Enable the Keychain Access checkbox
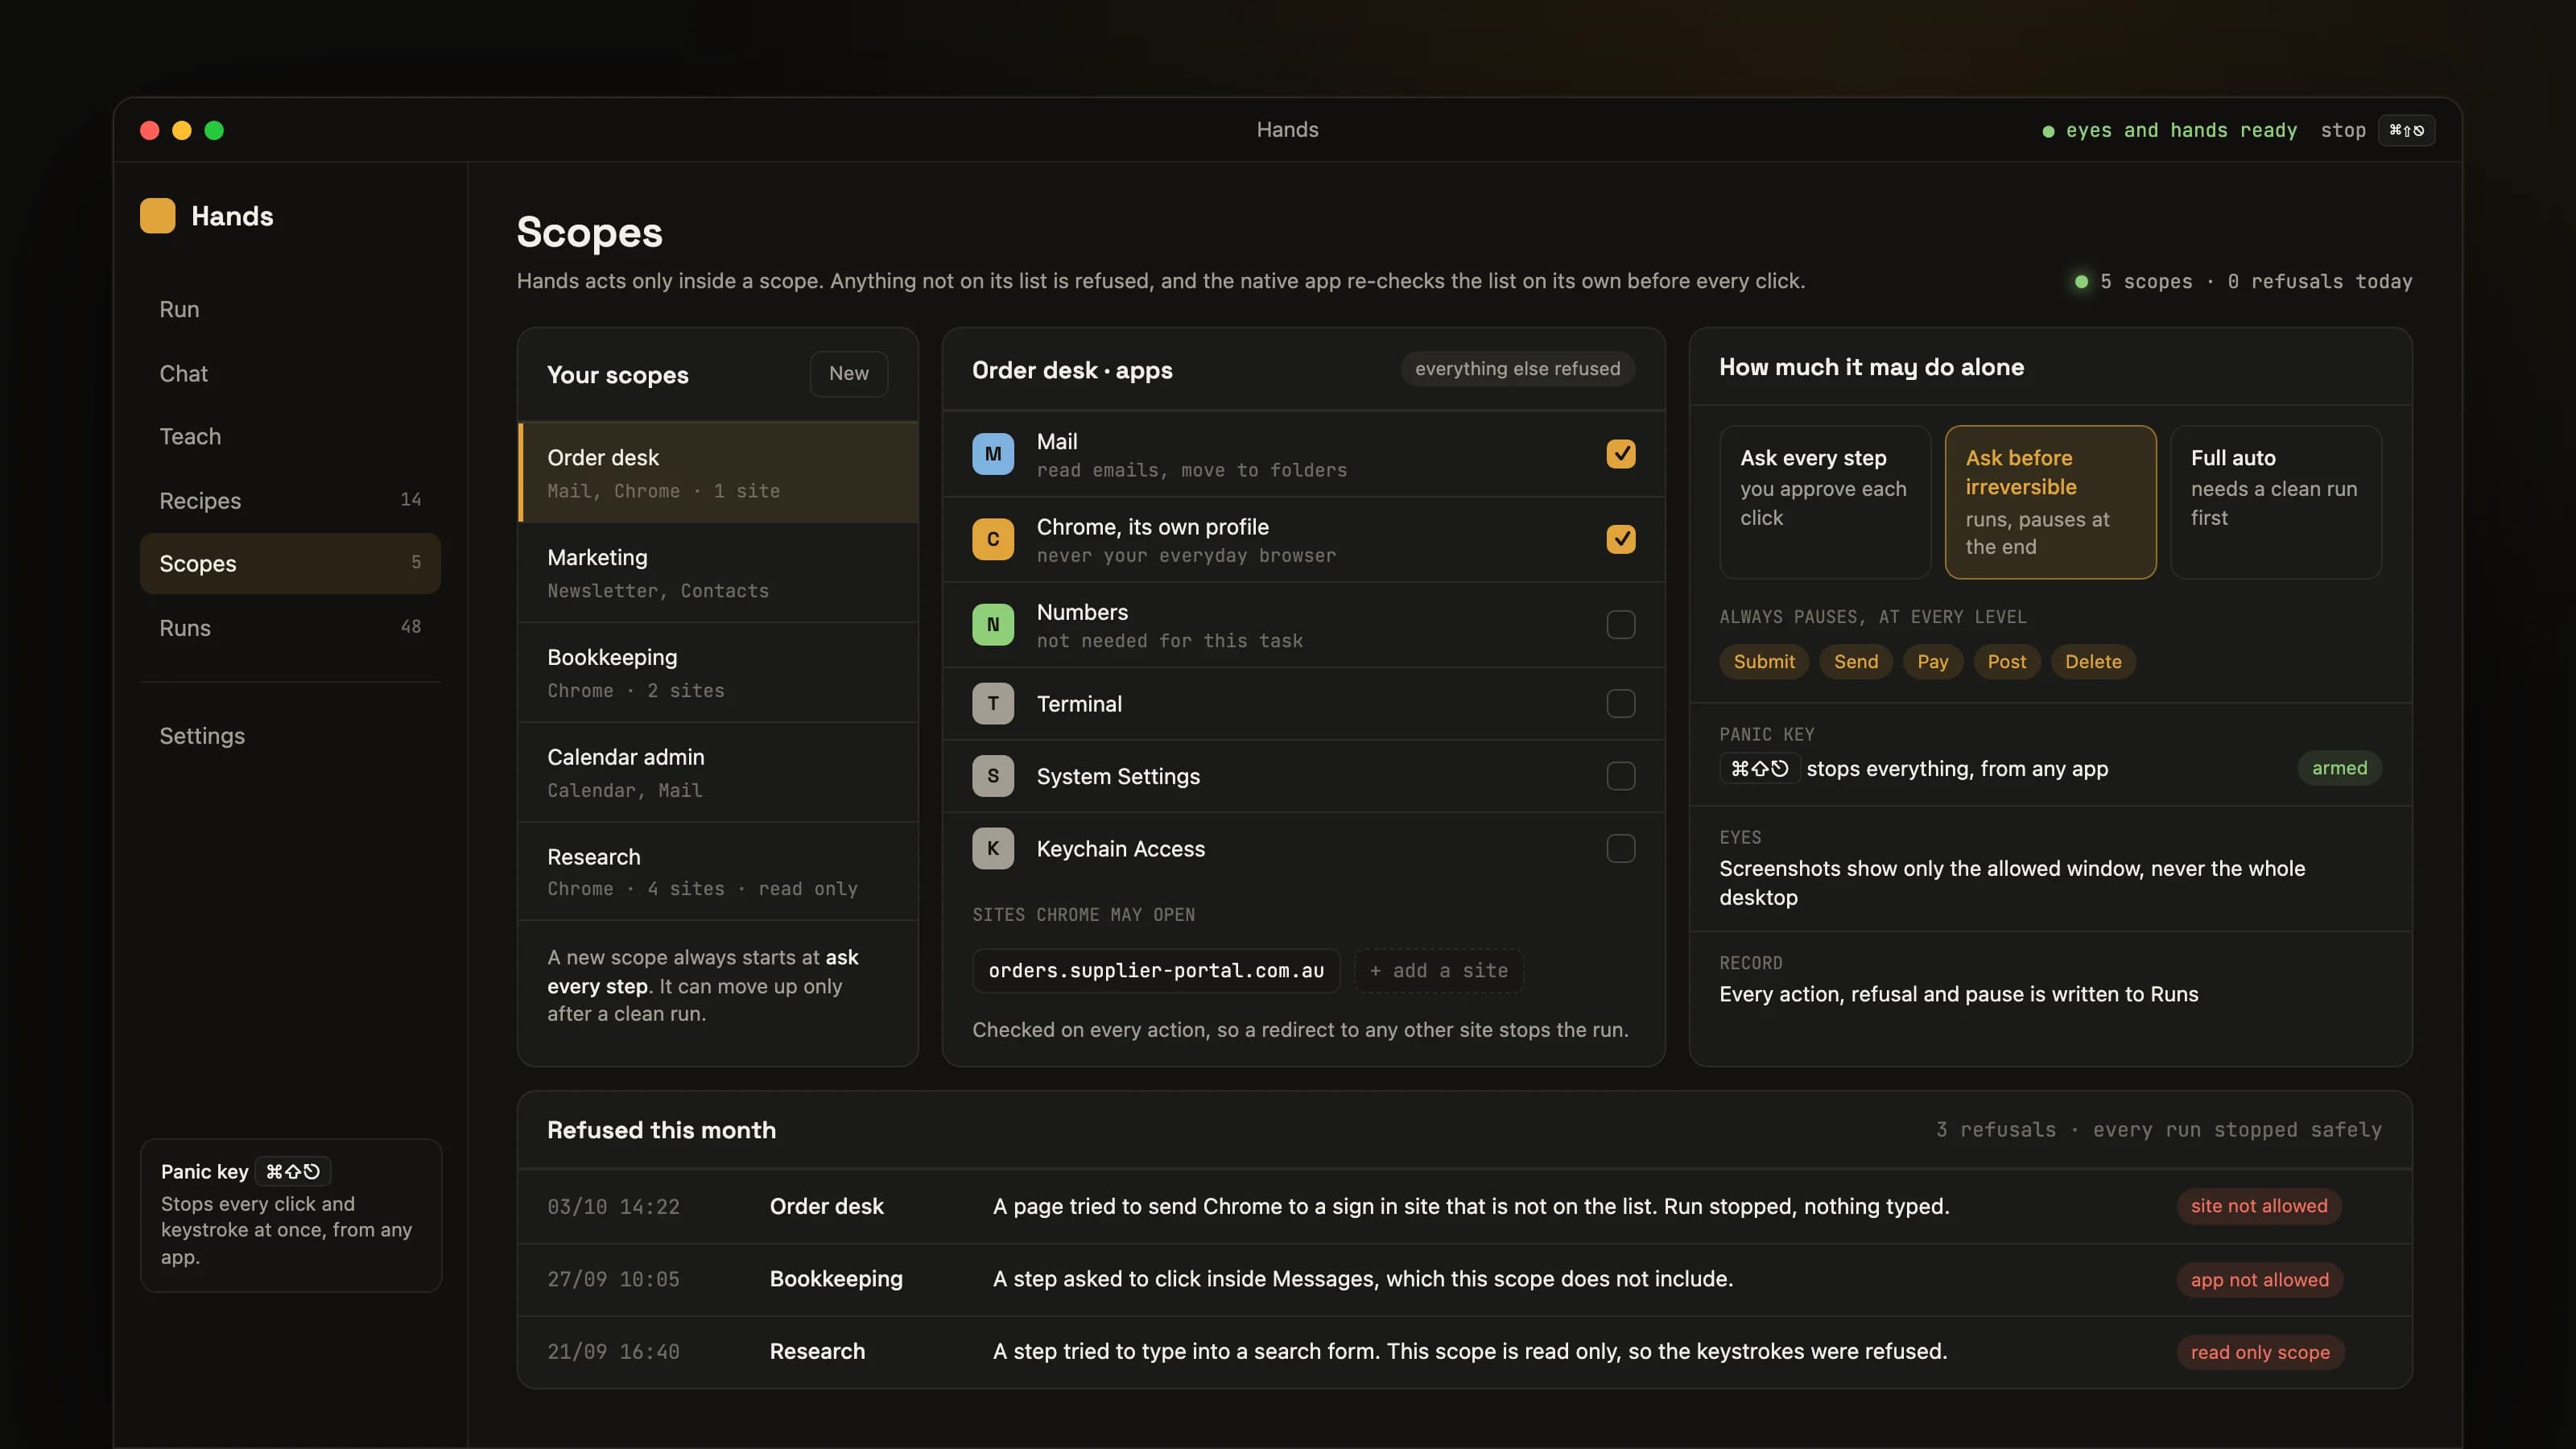Screen dimensions: 2576x1449 click(1620, 848)
